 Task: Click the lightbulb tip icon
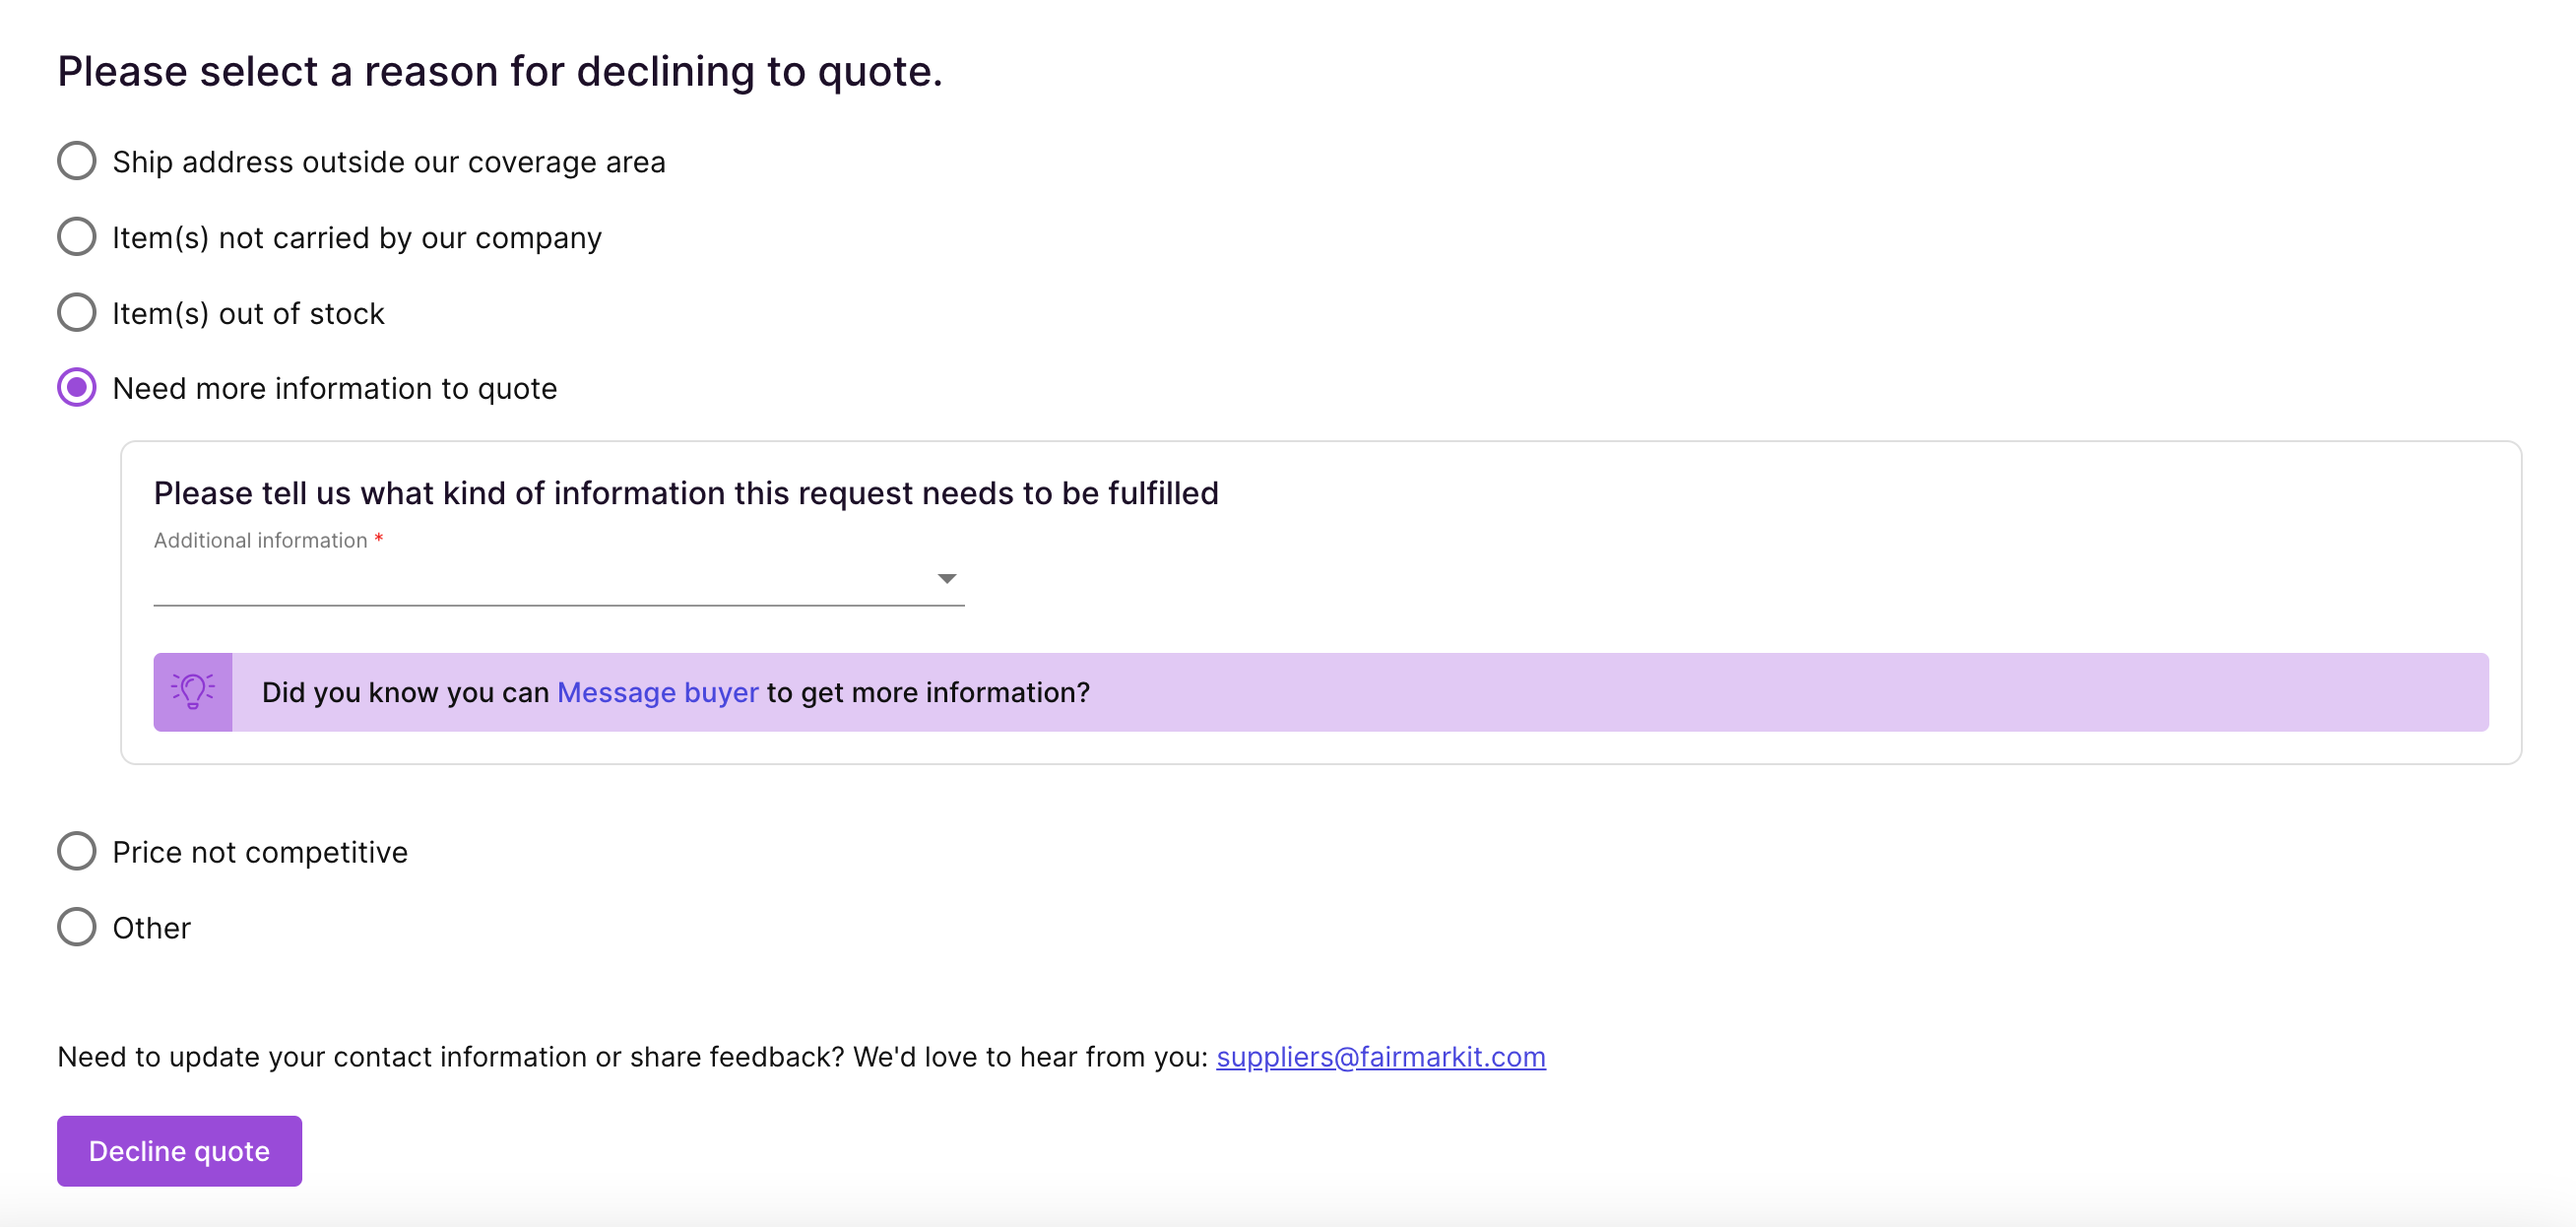pyautogui.click(x=192, y=692)
